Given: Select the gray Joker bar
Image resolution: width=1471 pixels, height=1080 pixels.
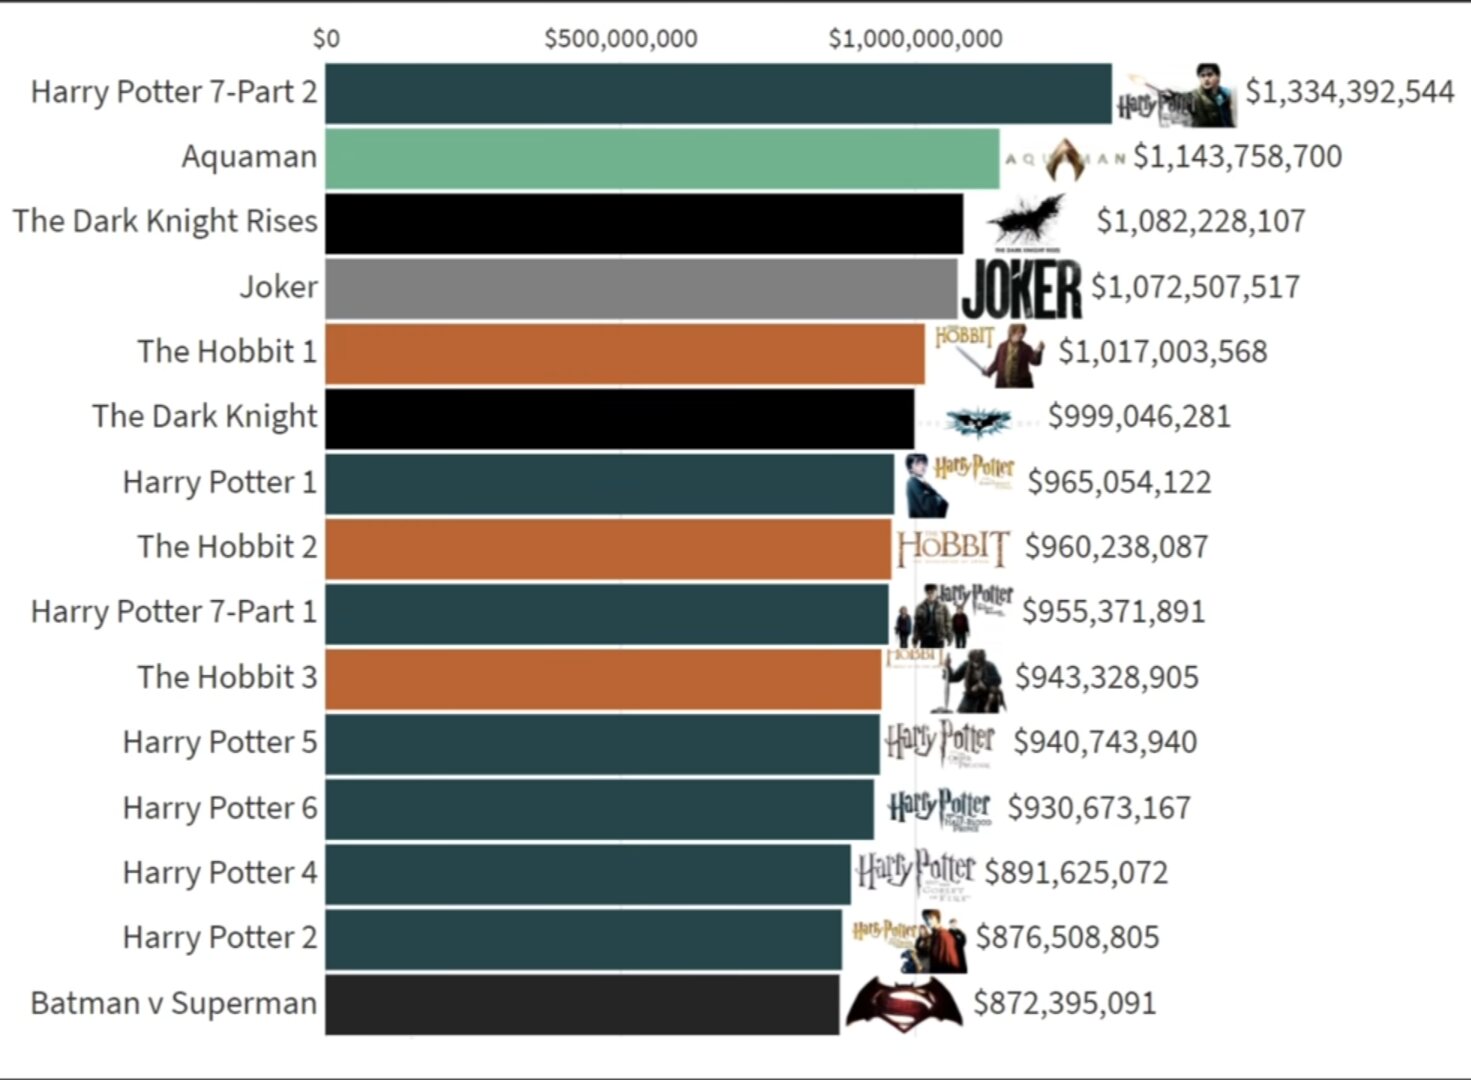Looking at the screenshot, I should [x=640, y=288].
